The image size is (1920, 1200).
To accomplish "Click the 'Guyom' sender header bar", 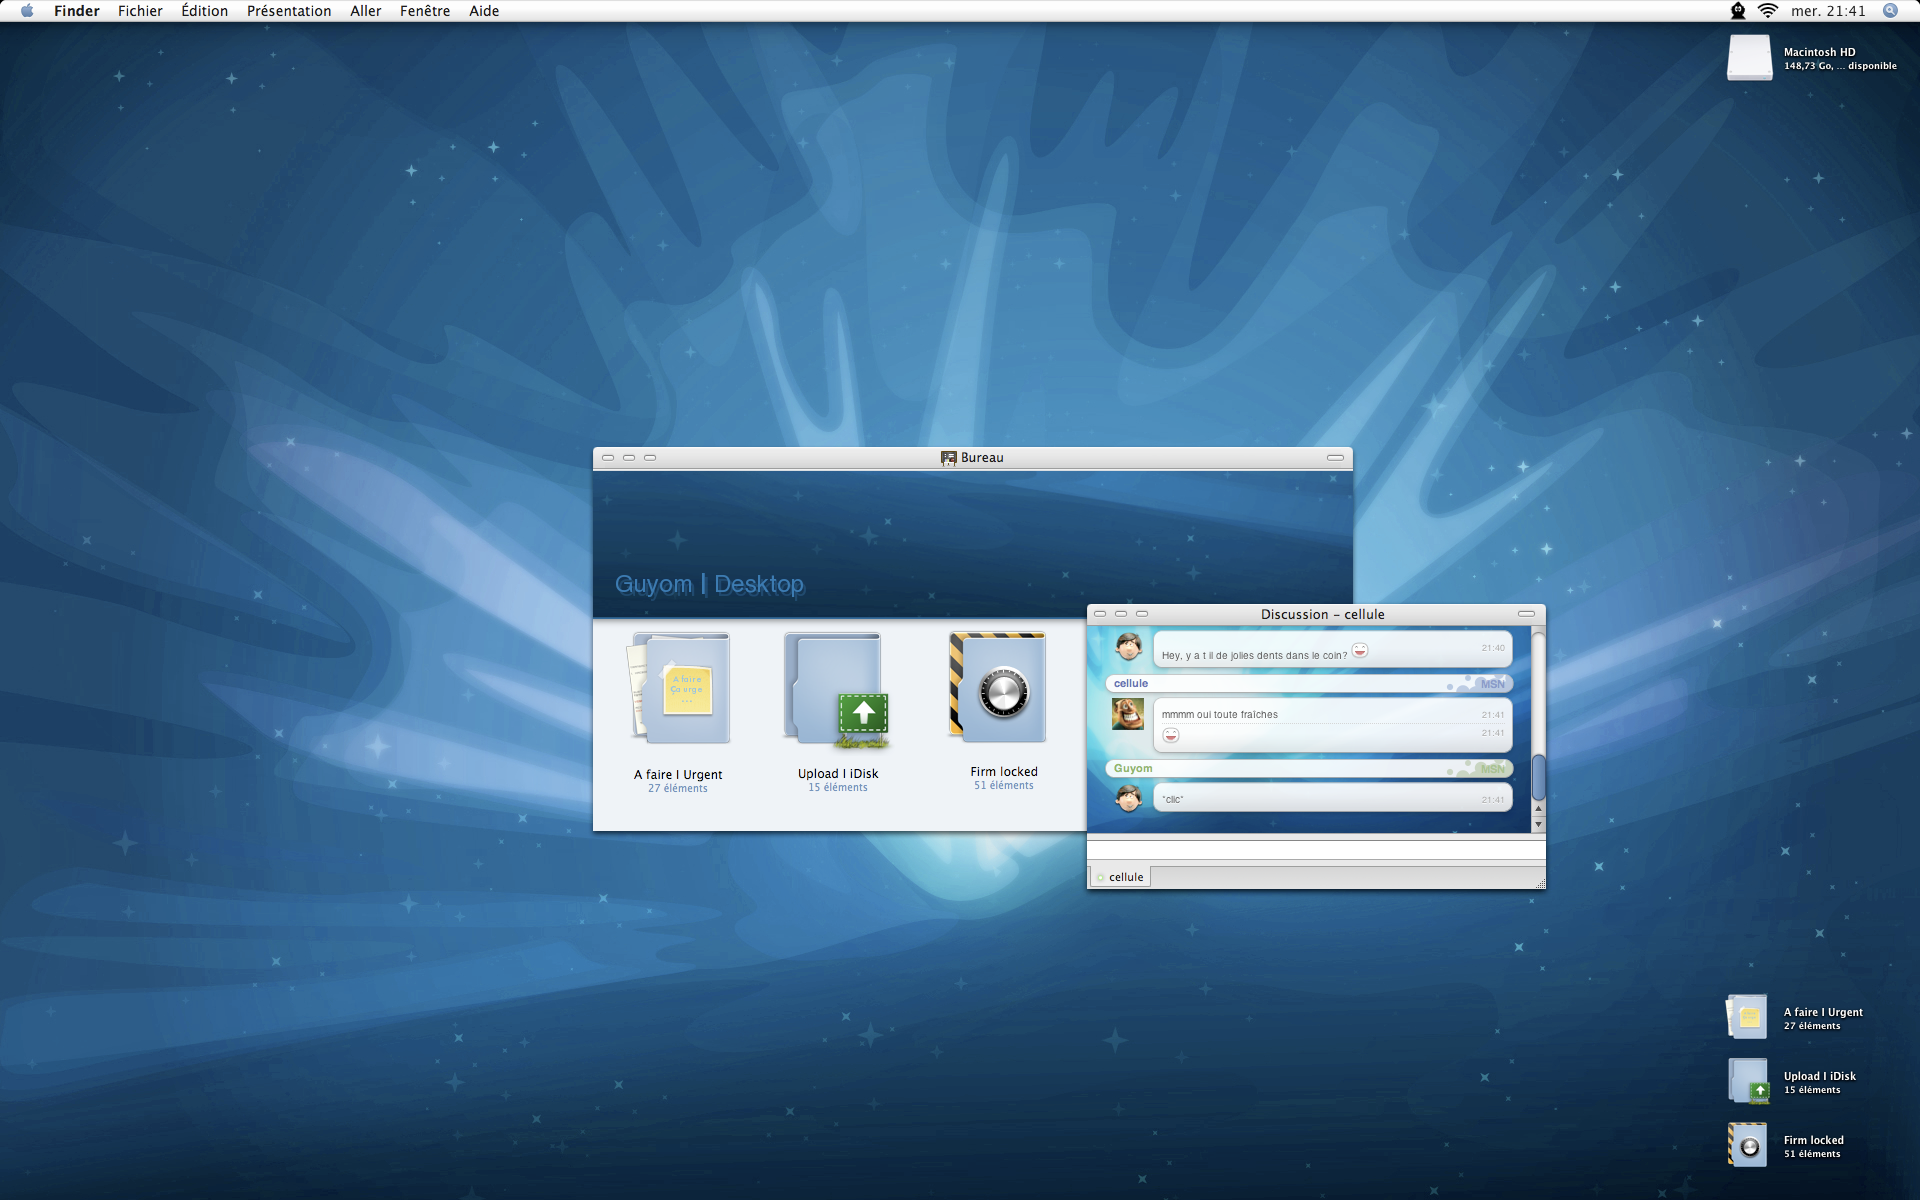I will point(1309,769).
